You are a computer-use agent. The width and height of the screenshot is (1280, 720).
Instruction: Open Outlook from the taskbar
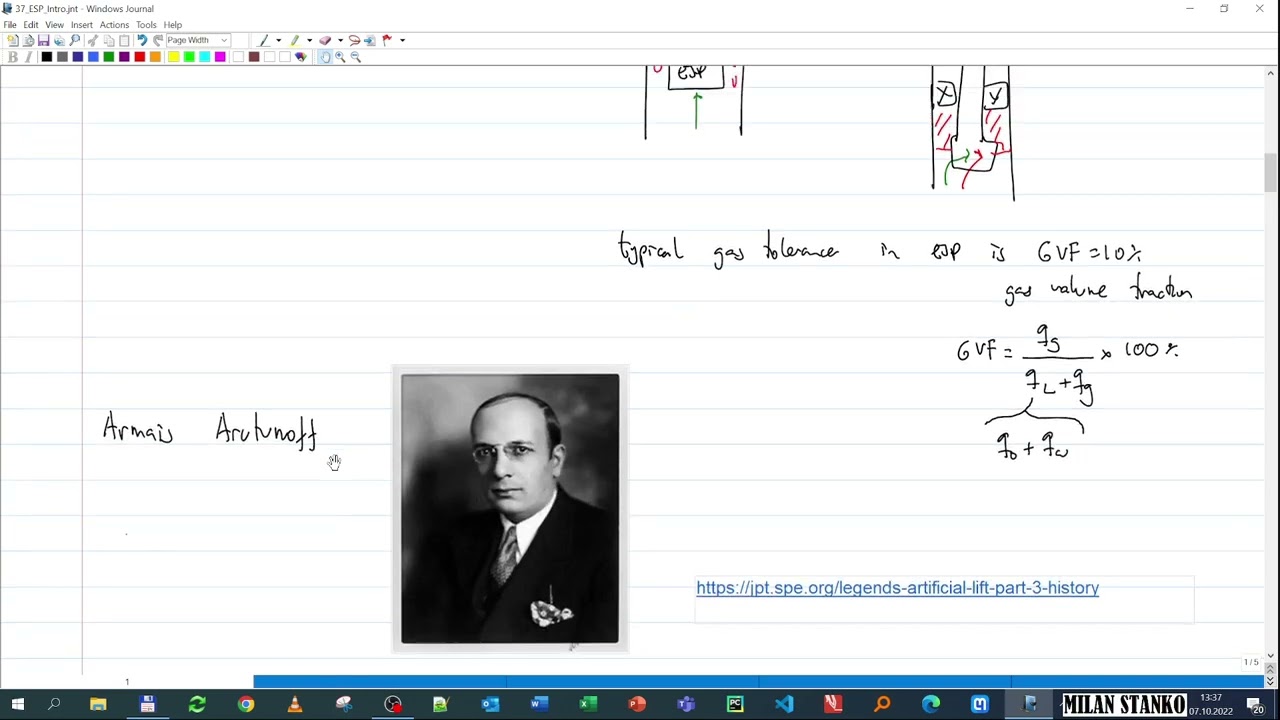click(x=490, y=704)
